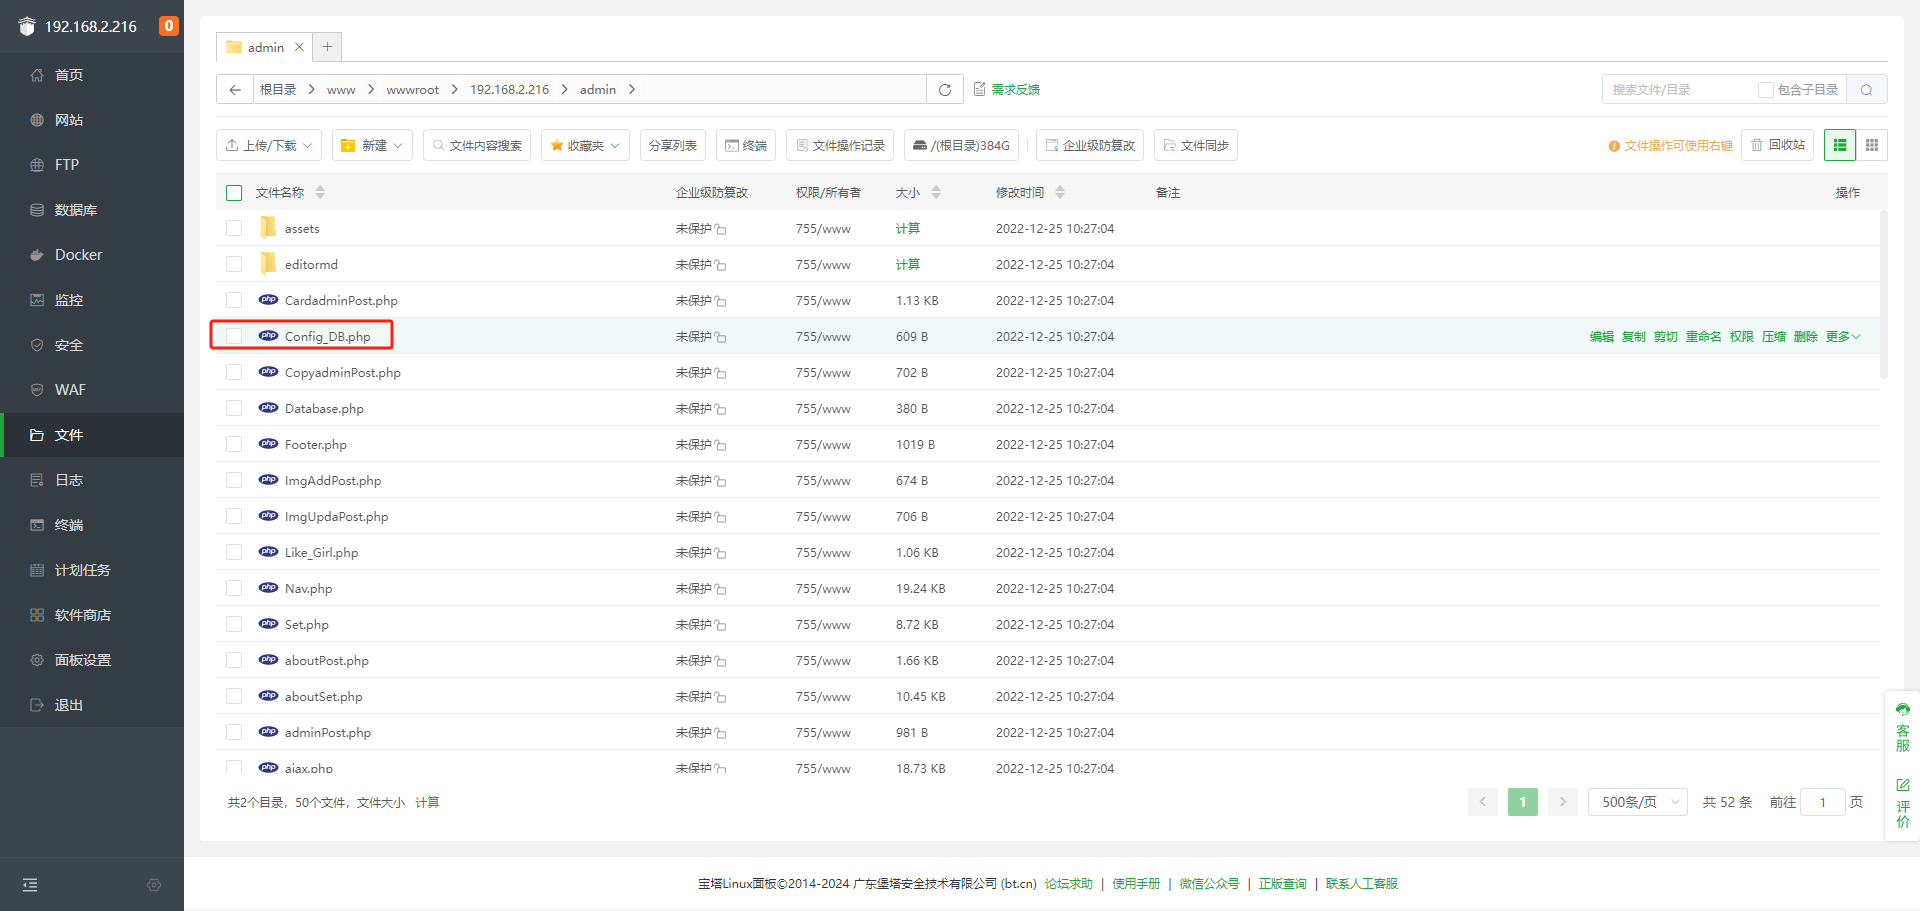This screenshot has height=911, width=1920.
Task: Click the orange notification badge showing 0
Action: pos(169,26)
